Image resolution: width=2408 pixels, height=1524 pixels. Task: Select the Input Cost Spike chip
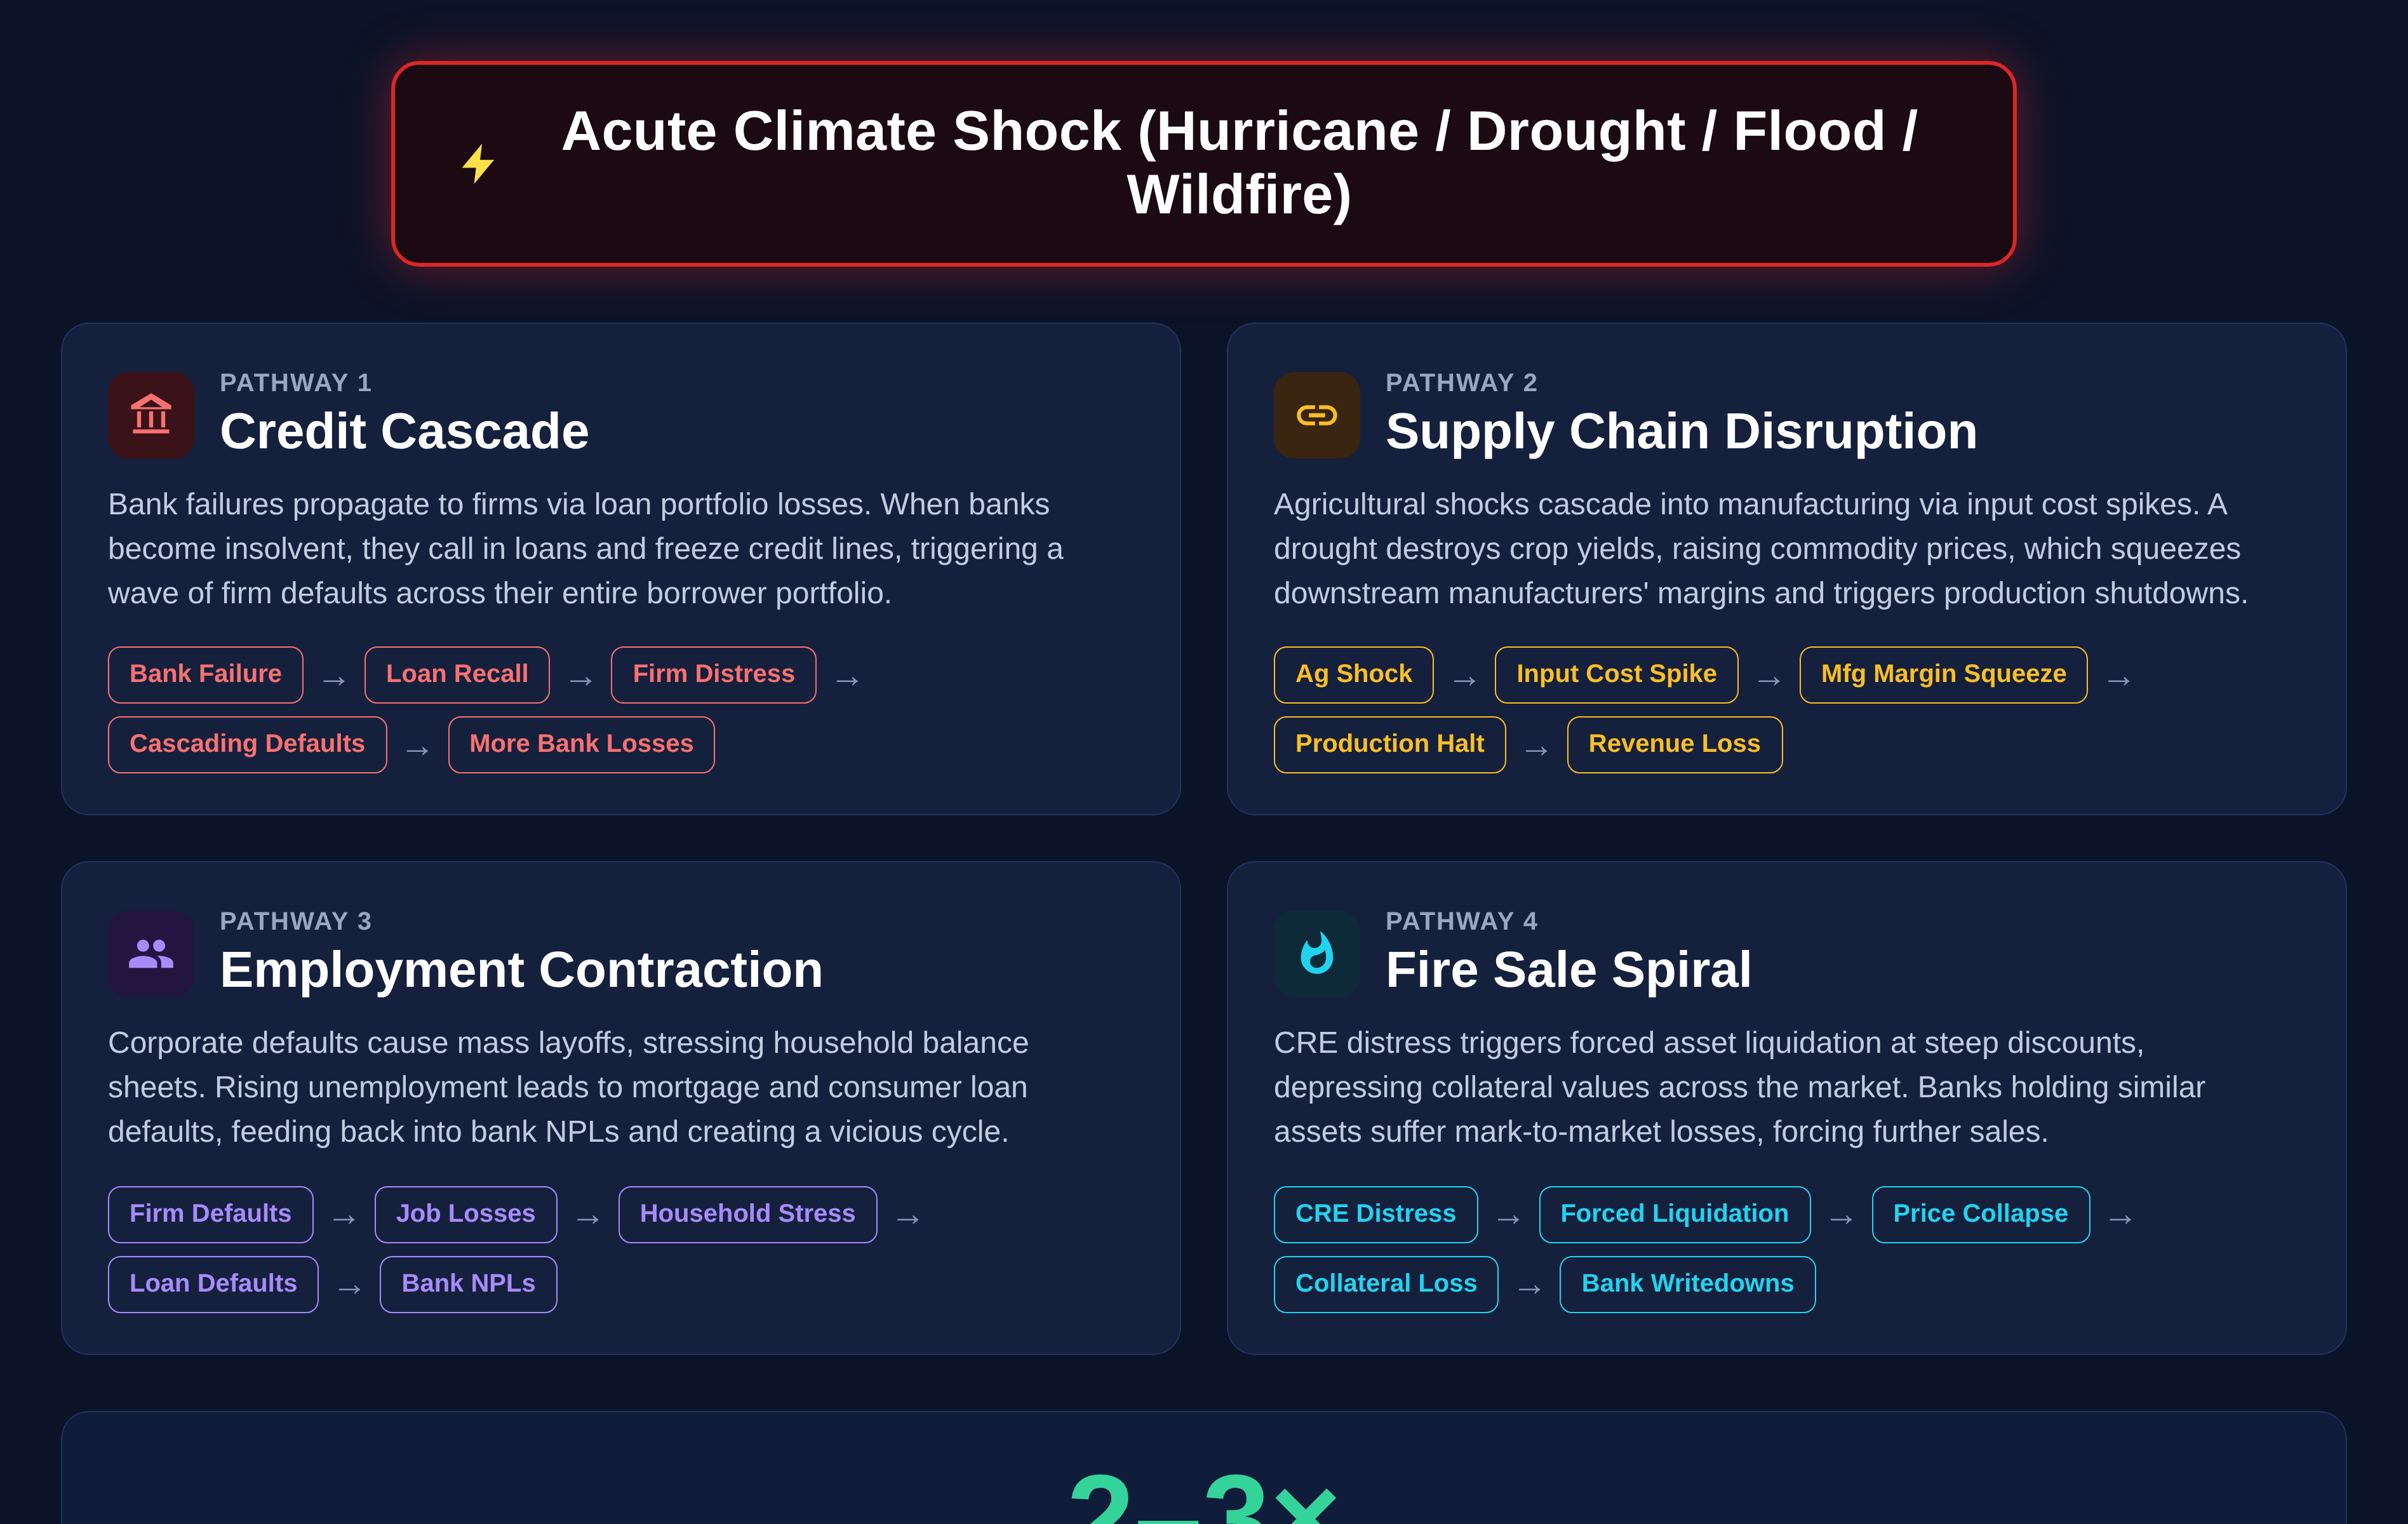1616,675
